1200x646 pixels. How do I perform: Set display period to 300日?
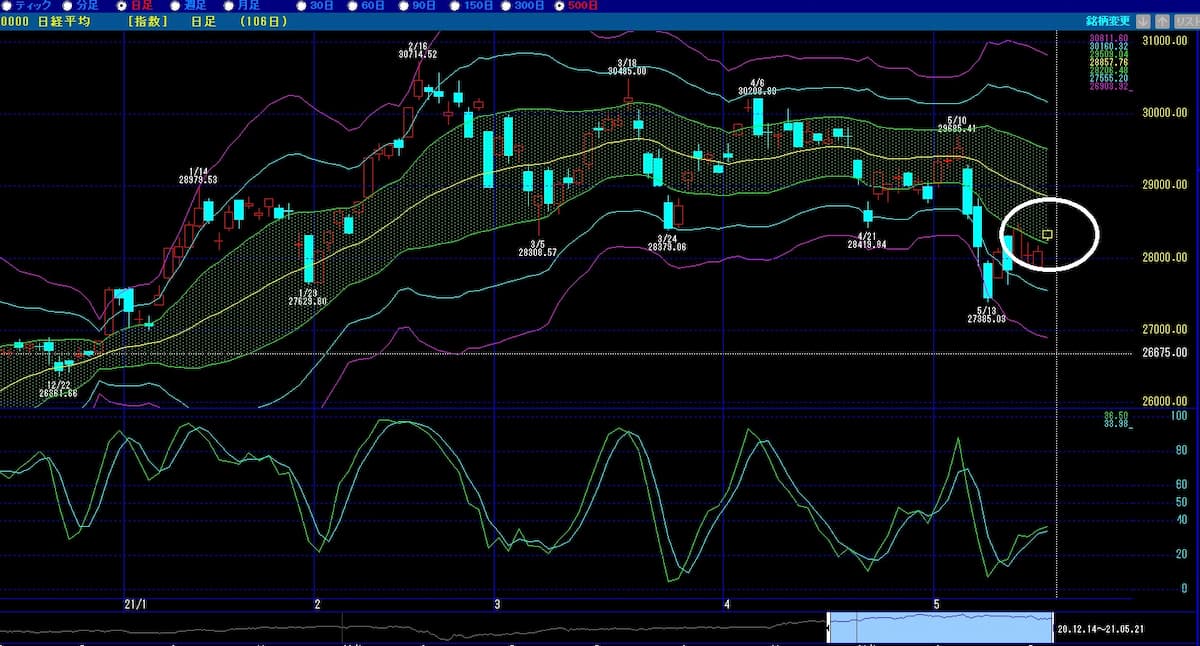point(507,5)
